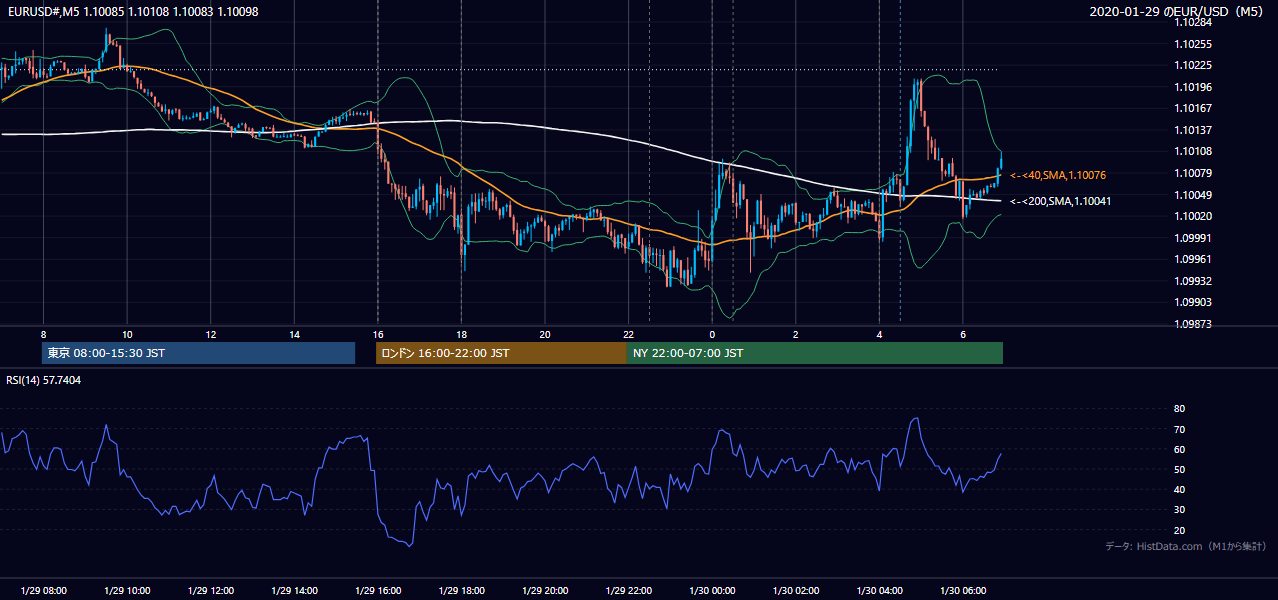1278x600 pixels.
Task: Click the 2020-01-29 EUR/USD (M5) title
Action: click(x=1177, y=11)
